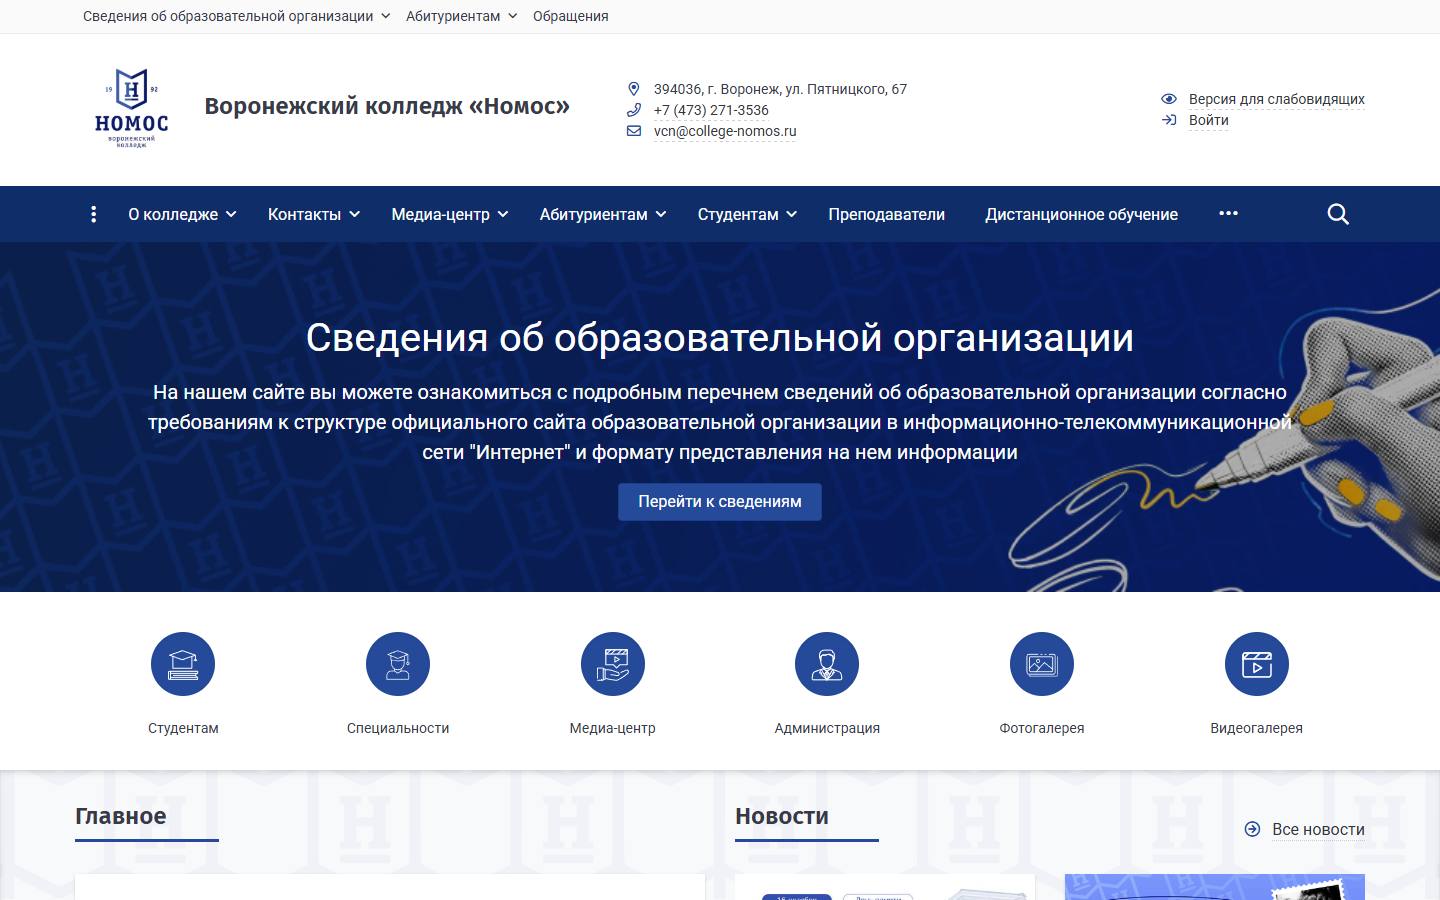Open the three-dot vertical menu icon
This screenshot has width=1440, height=900.
[93, 214]
